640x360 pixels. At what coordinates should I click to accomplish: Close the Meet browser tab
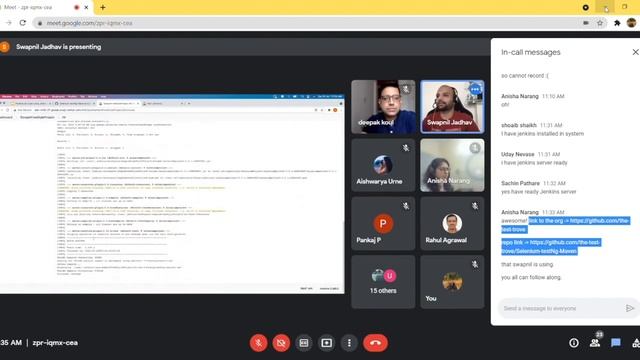click(86, 7)
